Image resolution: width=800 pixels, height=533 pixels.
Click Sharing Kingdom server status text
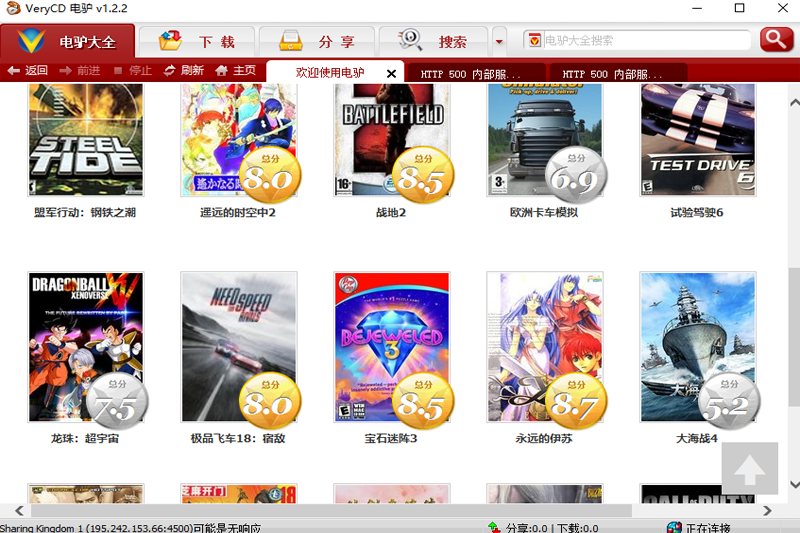[131, 528]
